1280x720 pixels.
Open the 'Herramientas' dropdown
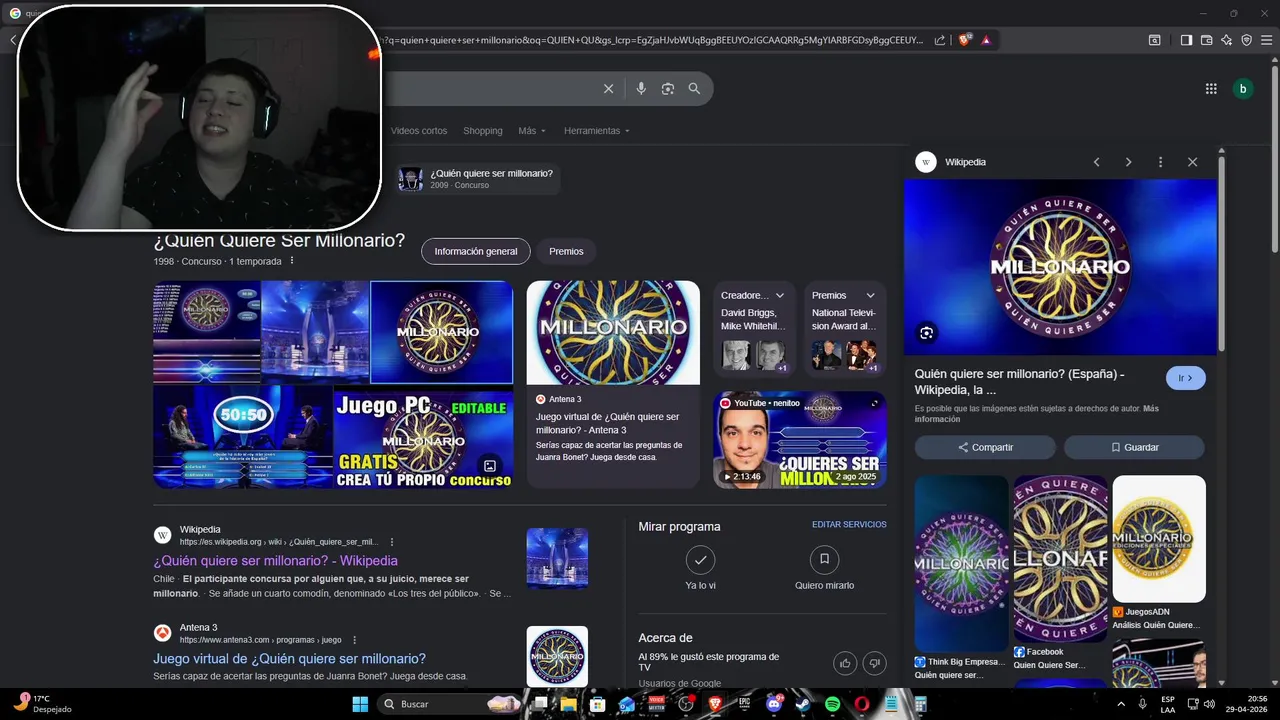[597, 131]
